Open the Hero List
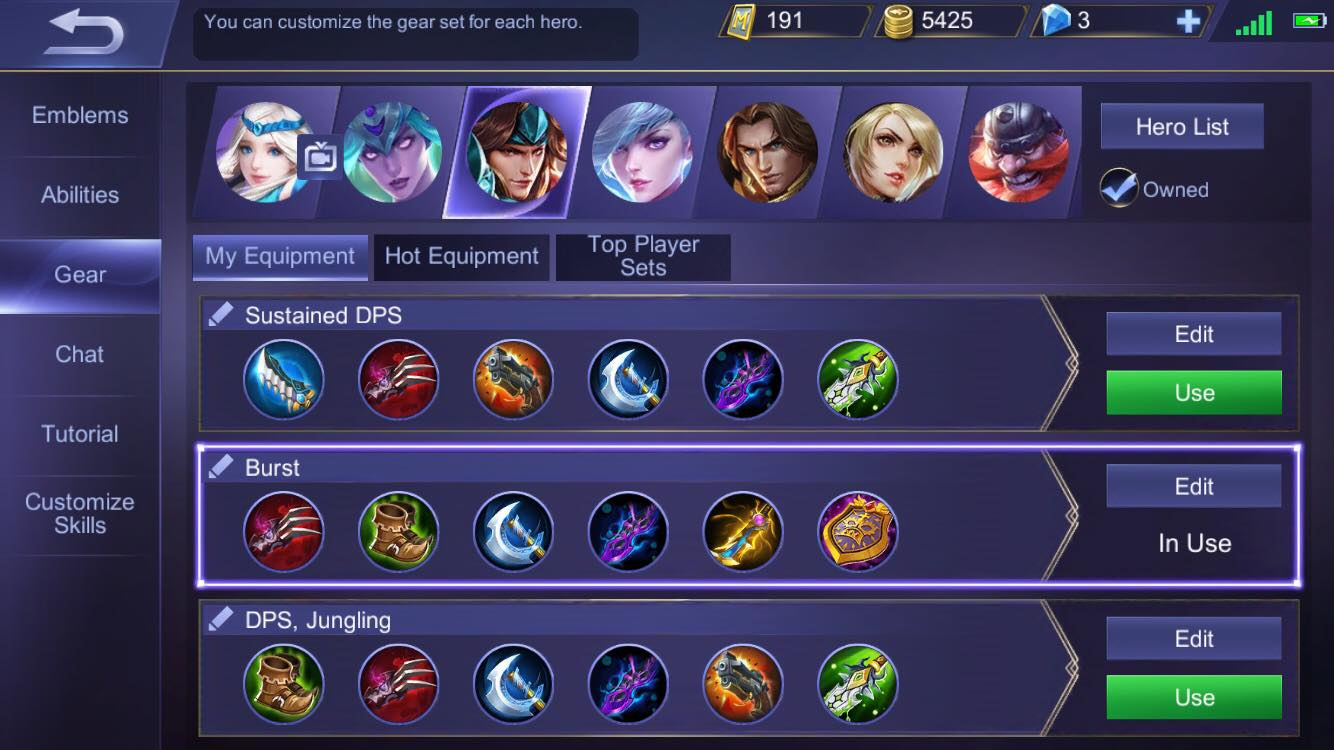 1182,127
